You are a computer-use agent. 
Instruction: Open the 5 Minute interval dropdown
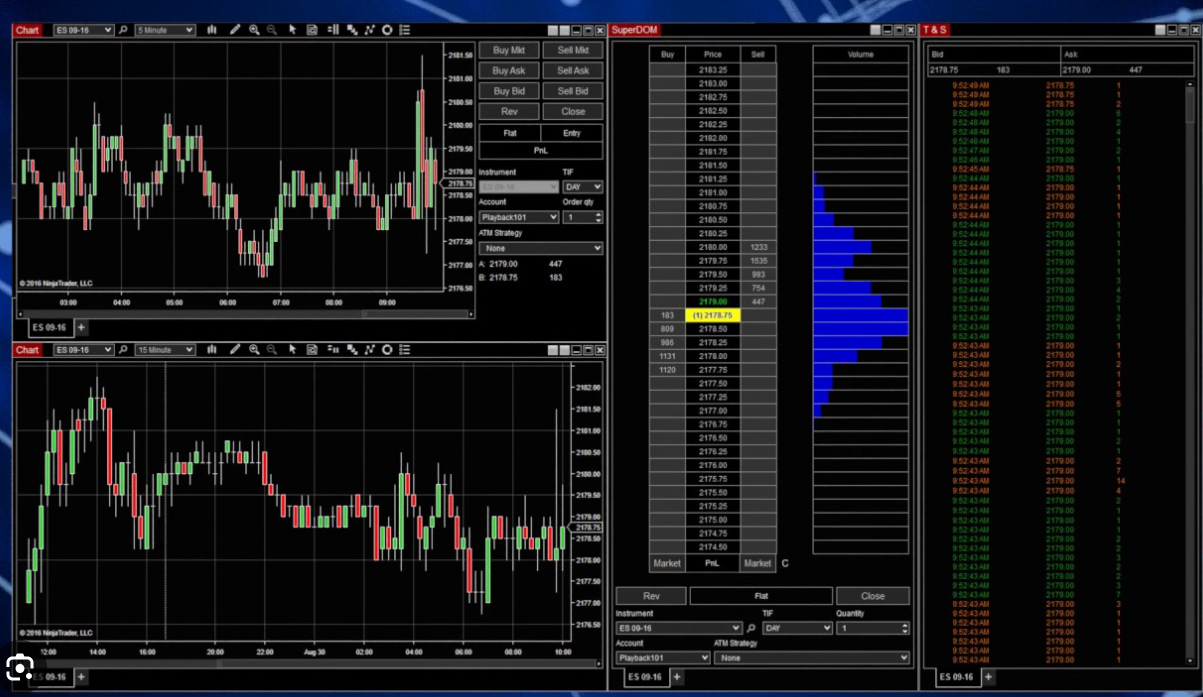[165, 30]
